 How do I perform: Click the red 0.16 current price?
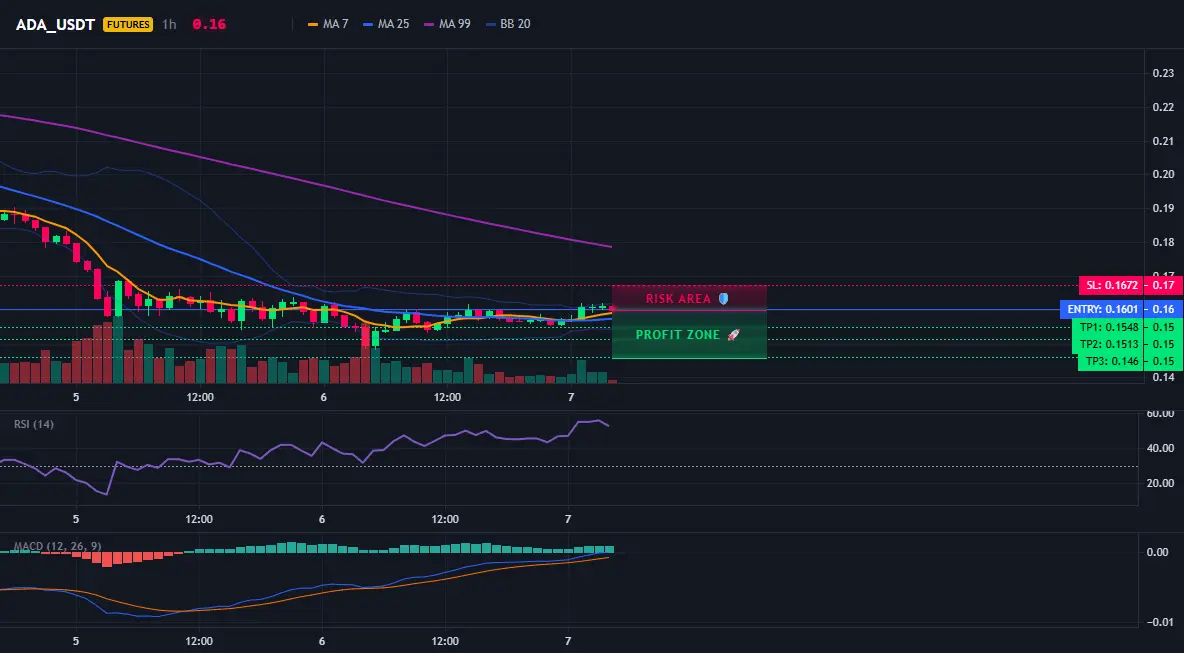[x=209, y=24]
